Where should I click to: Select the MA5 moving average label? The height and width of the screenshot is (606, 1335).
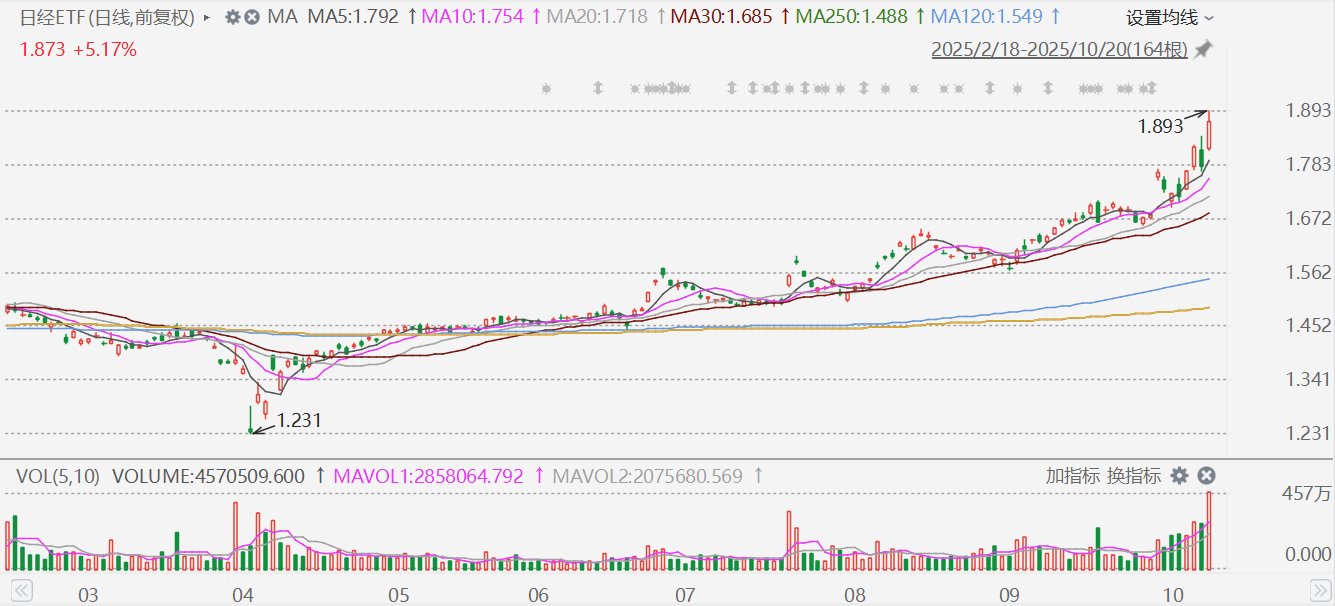pos(352,17)
